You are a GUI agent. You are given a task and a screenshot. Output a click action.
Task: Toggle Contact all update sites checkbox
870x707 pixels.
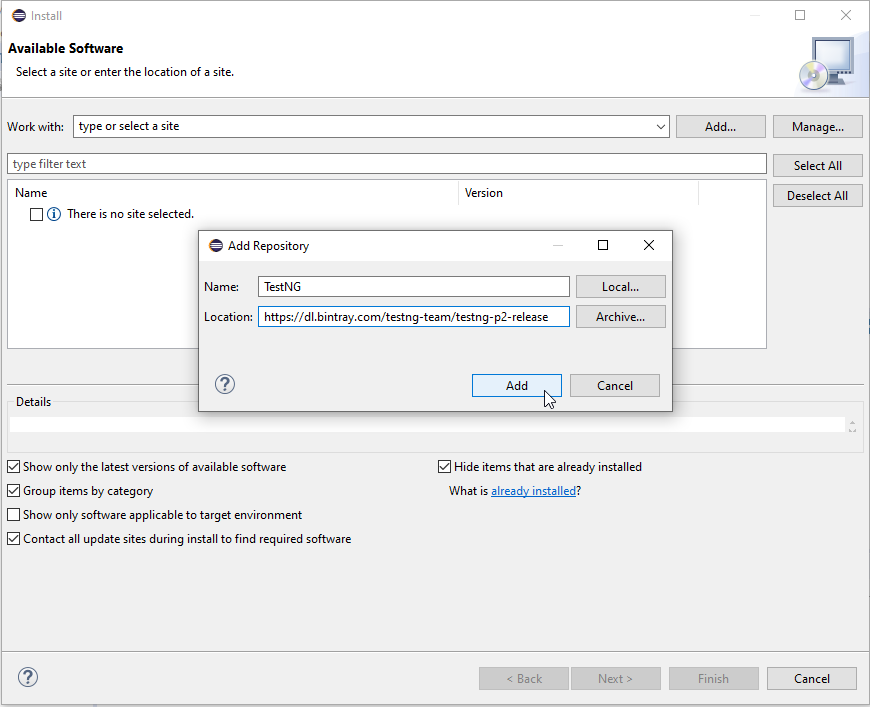click(x=14, y=539)
